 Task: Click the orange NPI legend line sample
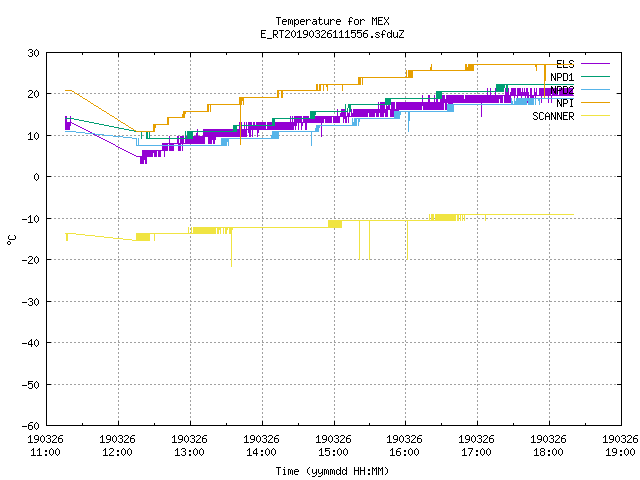tap(595, 102)
